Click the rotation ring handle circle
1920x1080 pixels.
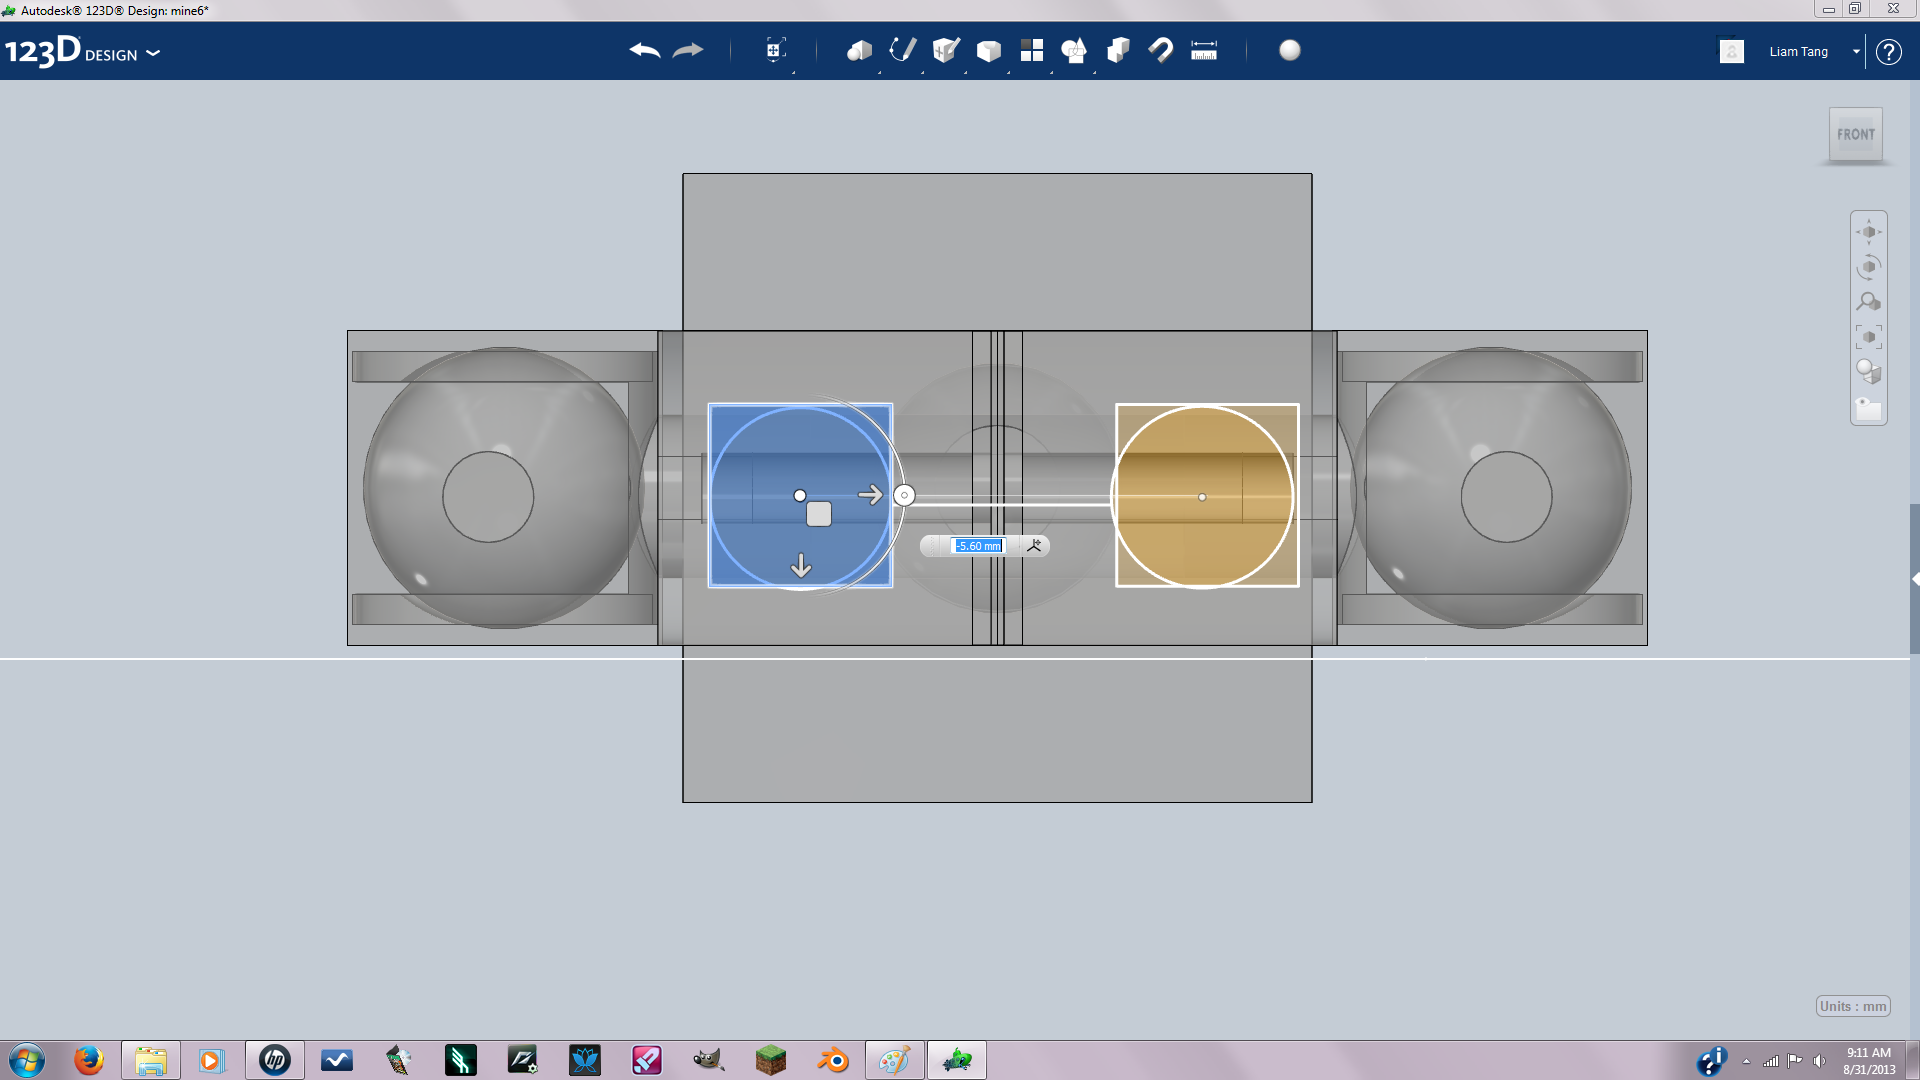(904, 495)
